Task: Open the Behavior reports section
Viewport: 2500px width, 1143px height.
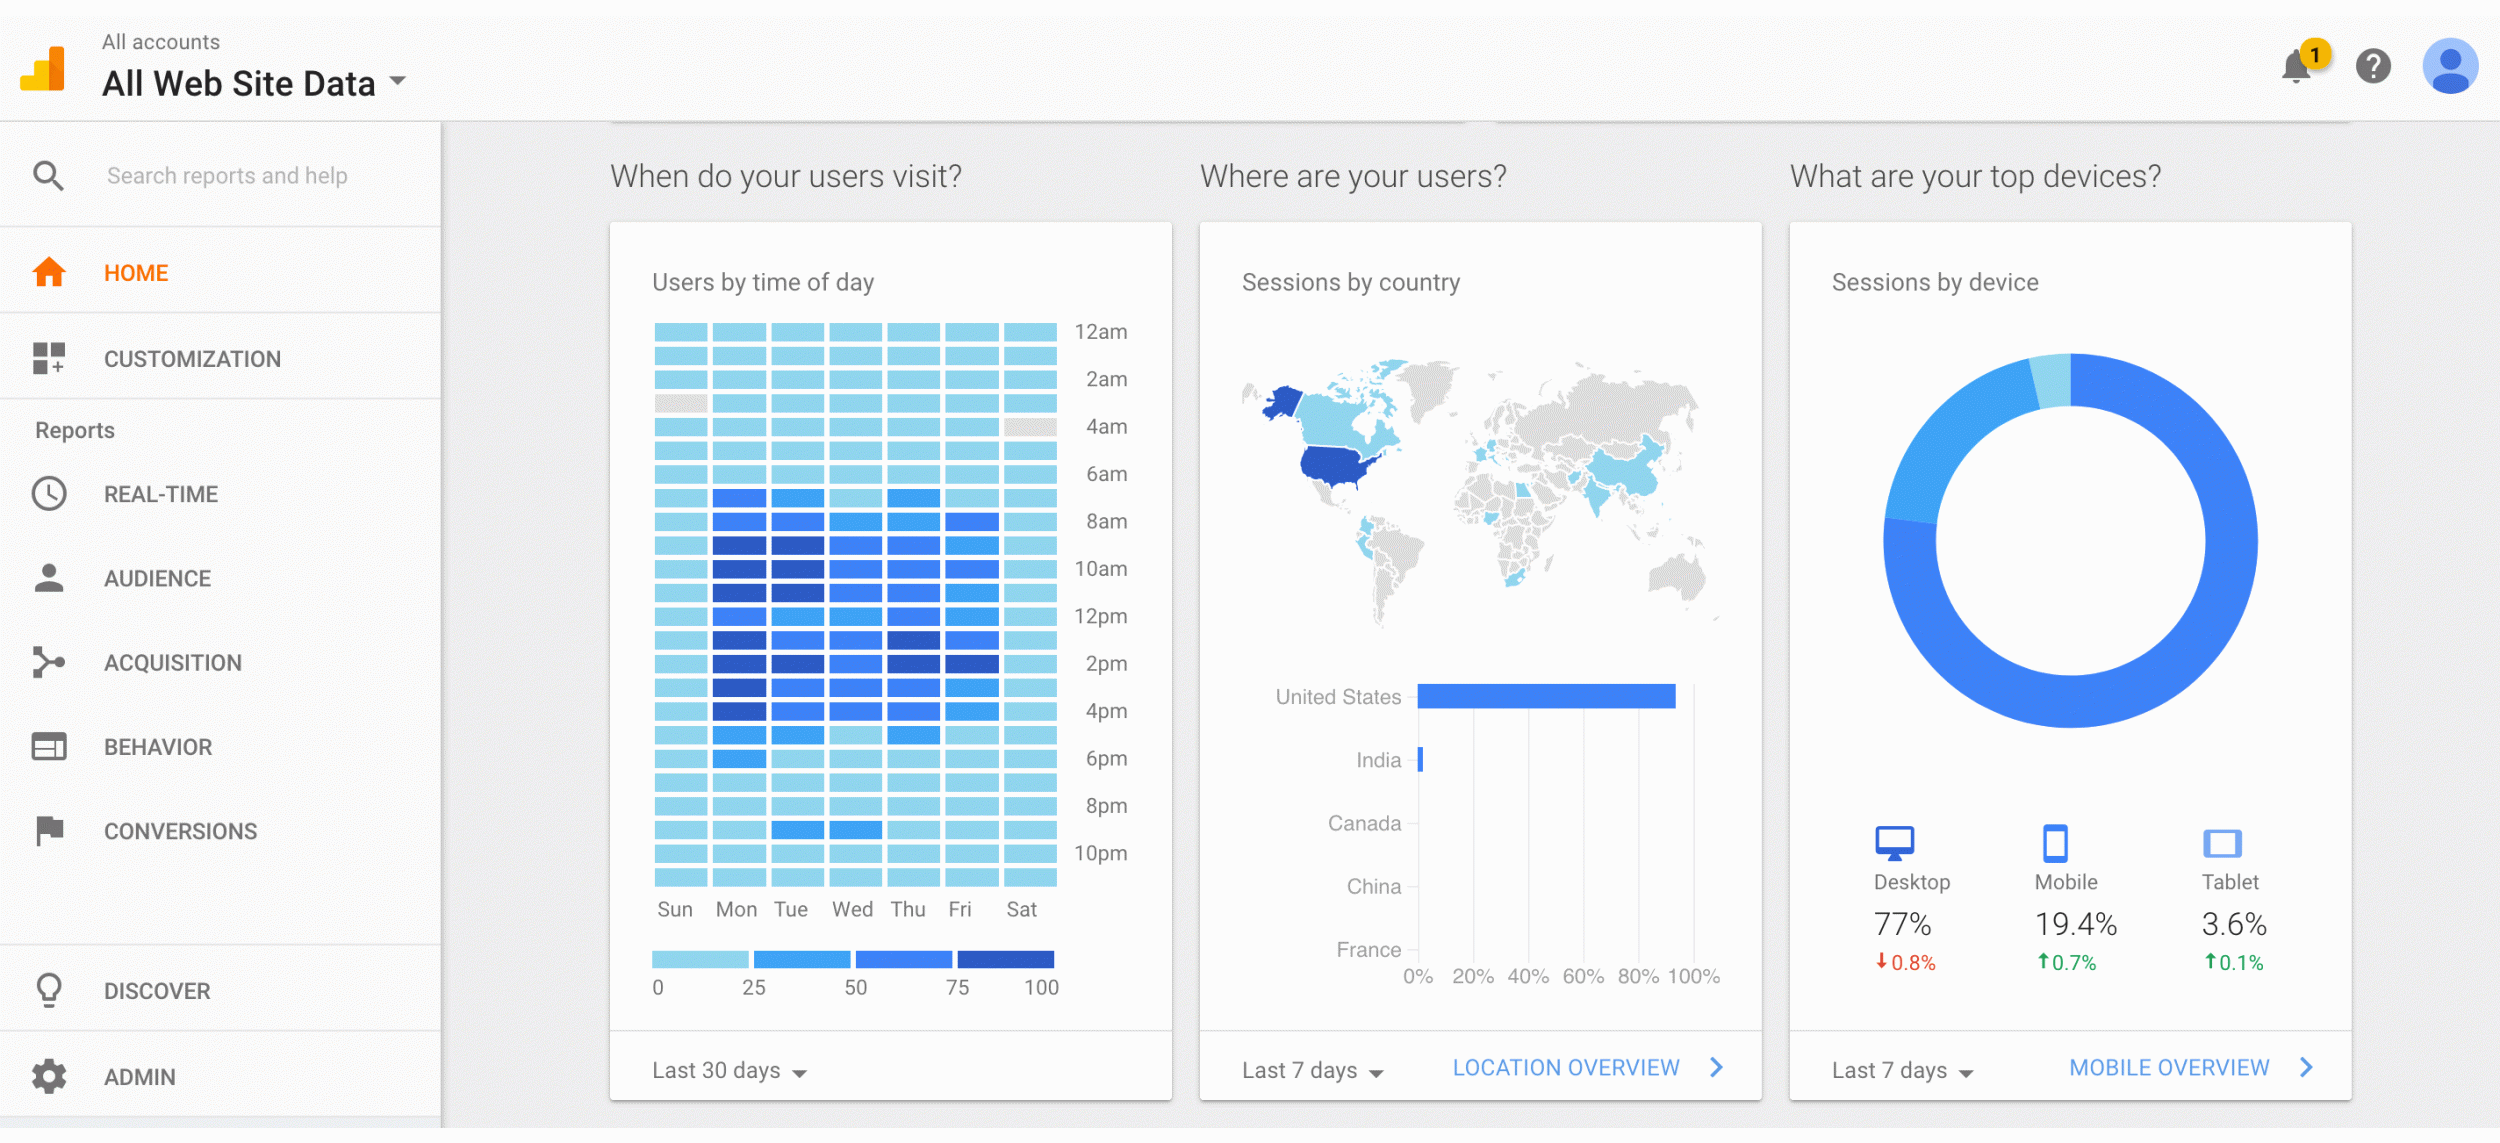Action: point(158,747)
